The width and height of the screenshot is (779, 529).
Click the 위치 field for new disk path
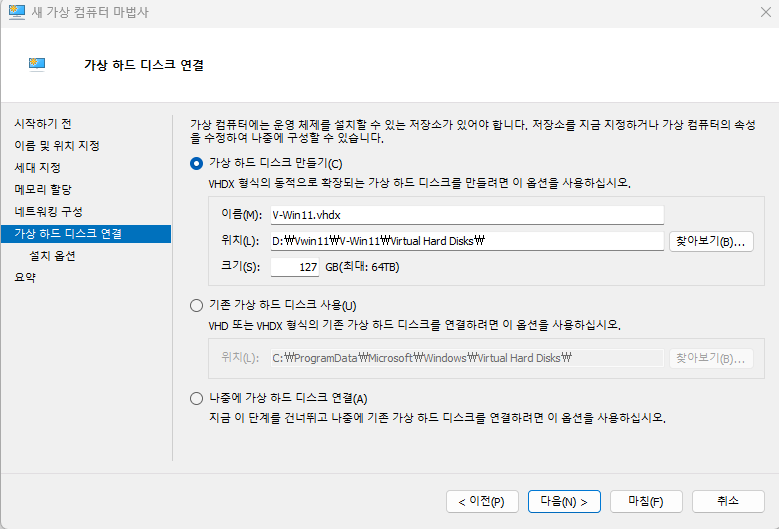(x=467, y=241)
